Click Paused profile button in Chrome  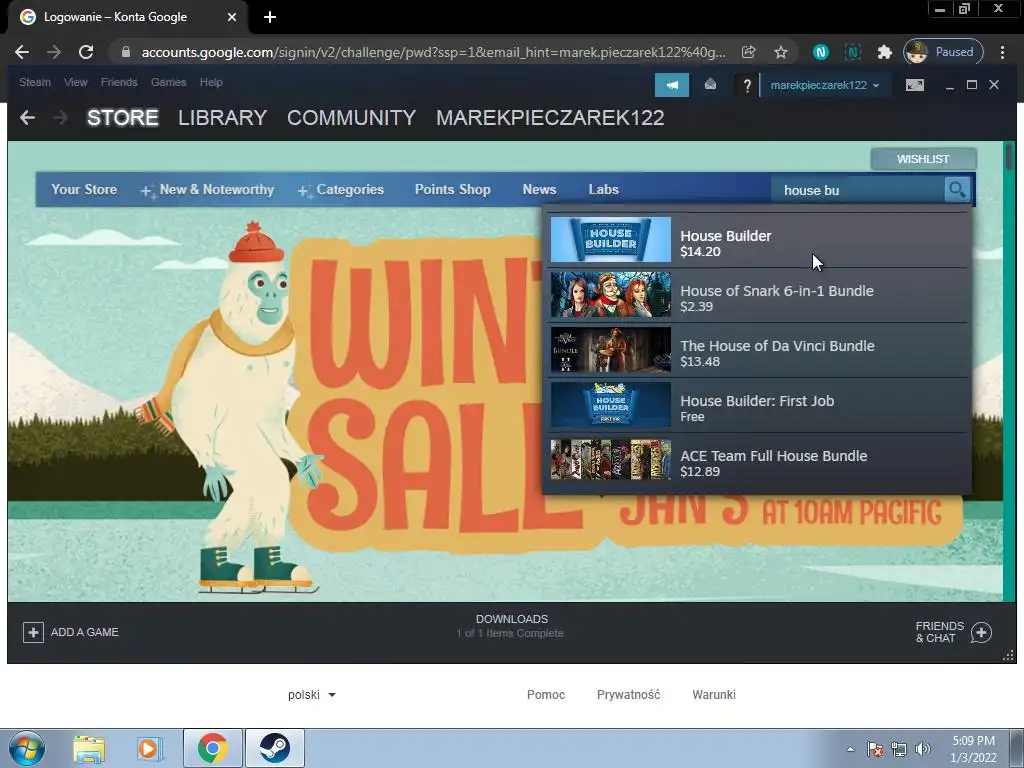(944, 52)
